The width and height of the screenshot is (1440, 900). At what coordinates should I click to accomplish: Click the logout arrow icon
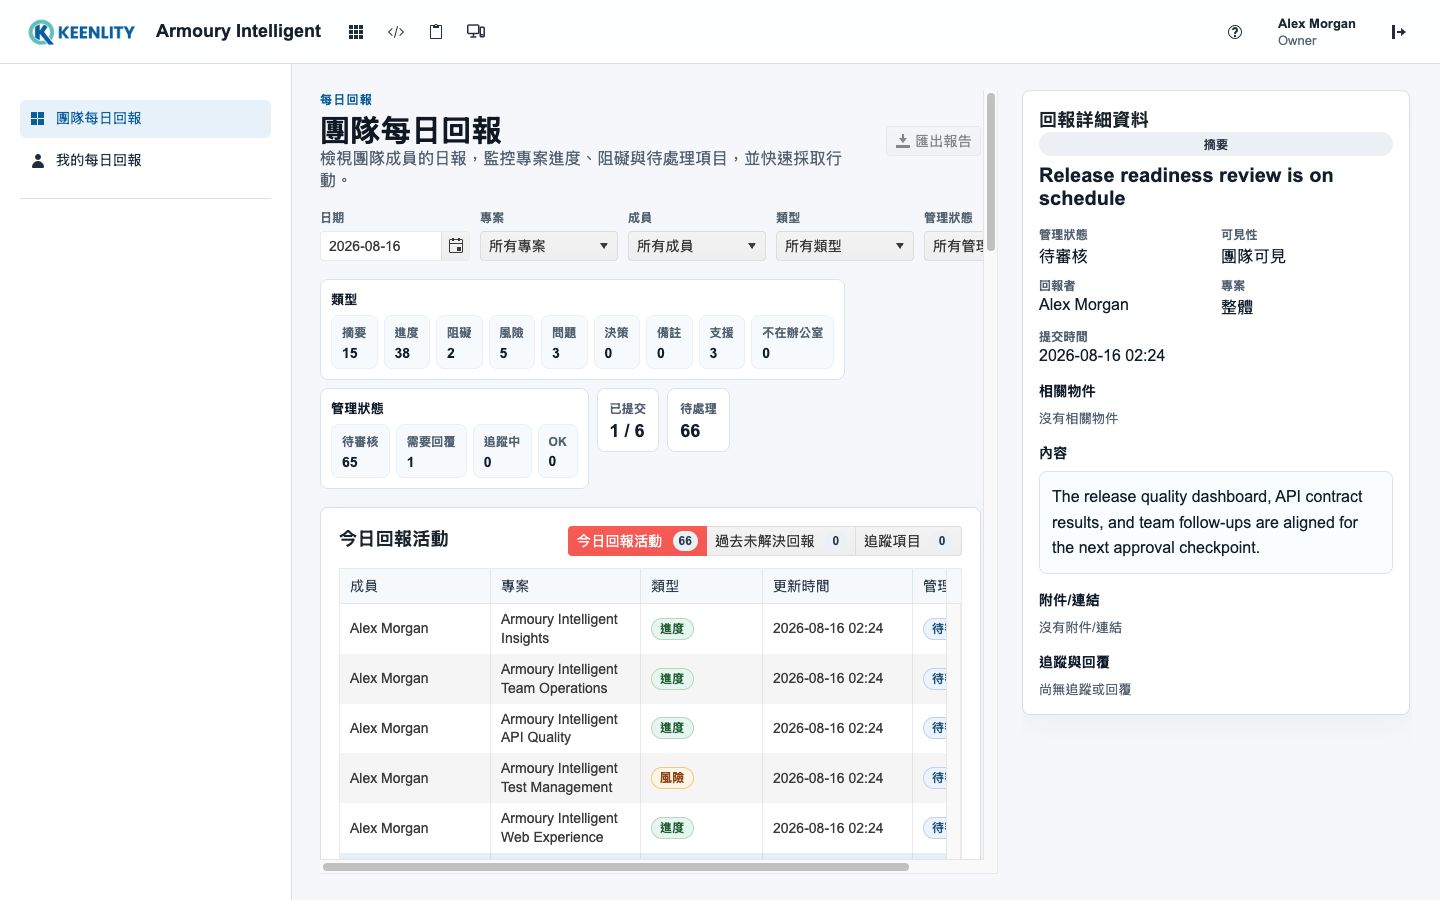(1399, 32)
